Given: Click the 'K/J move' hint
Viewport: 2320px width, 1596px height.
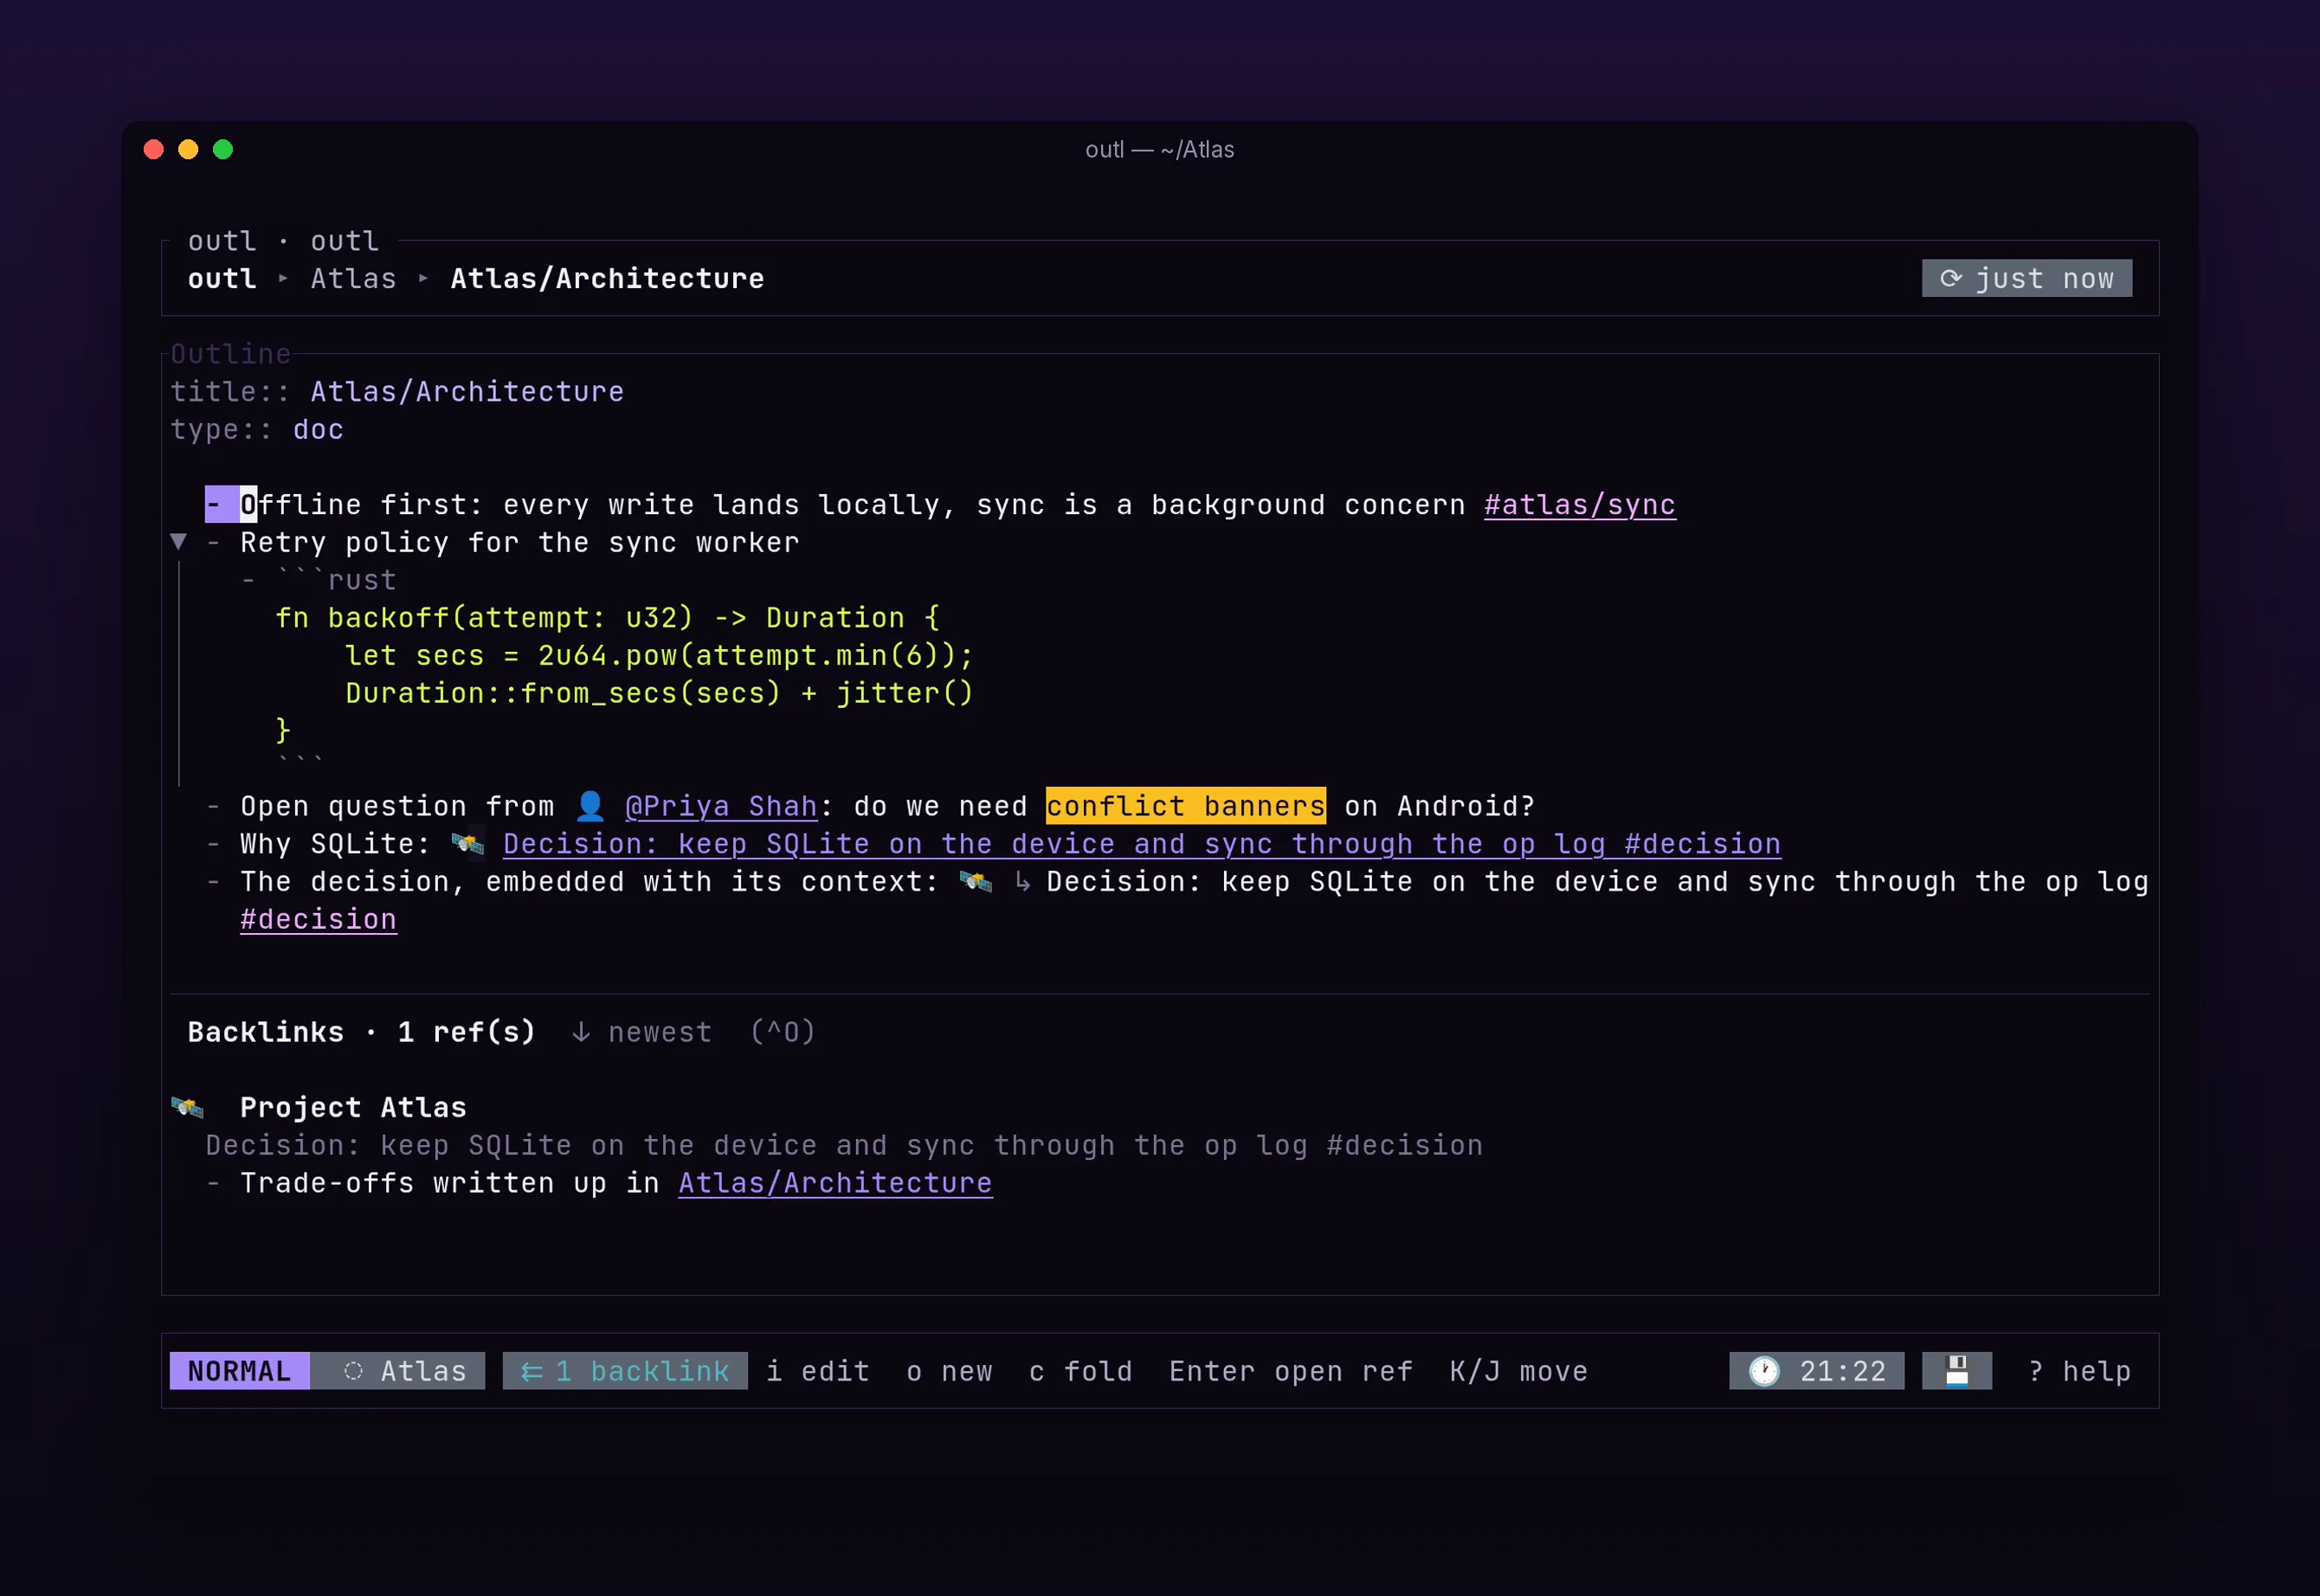Looking at the screenshot, I should click(1519, 1371).
